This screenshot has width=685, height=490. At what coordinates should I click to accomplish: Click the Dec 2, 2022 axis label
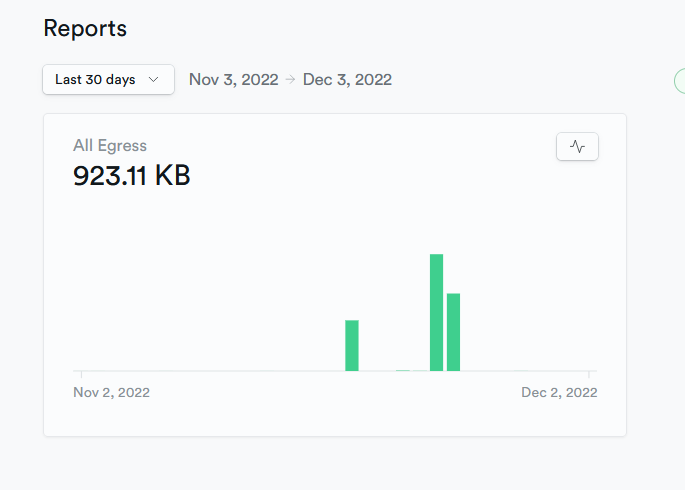coord(559,393)
